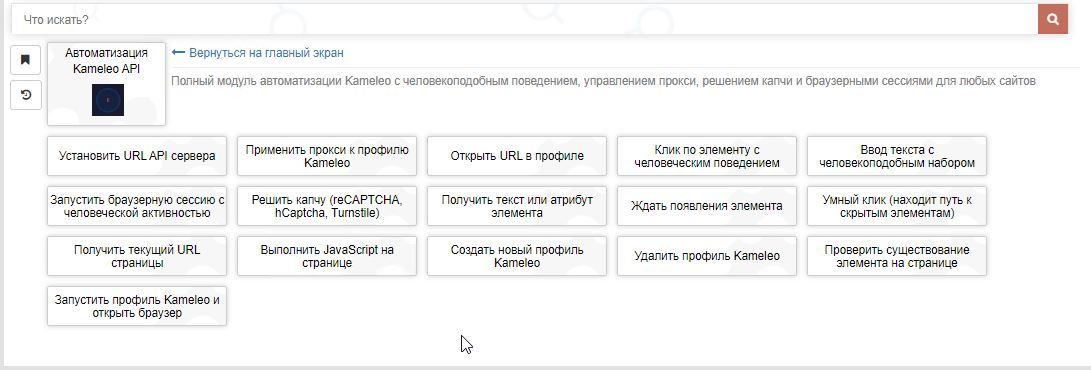Click the Kameleo module logo thumbnail
Screen dimensions: 1091x370
click(108, 100)
